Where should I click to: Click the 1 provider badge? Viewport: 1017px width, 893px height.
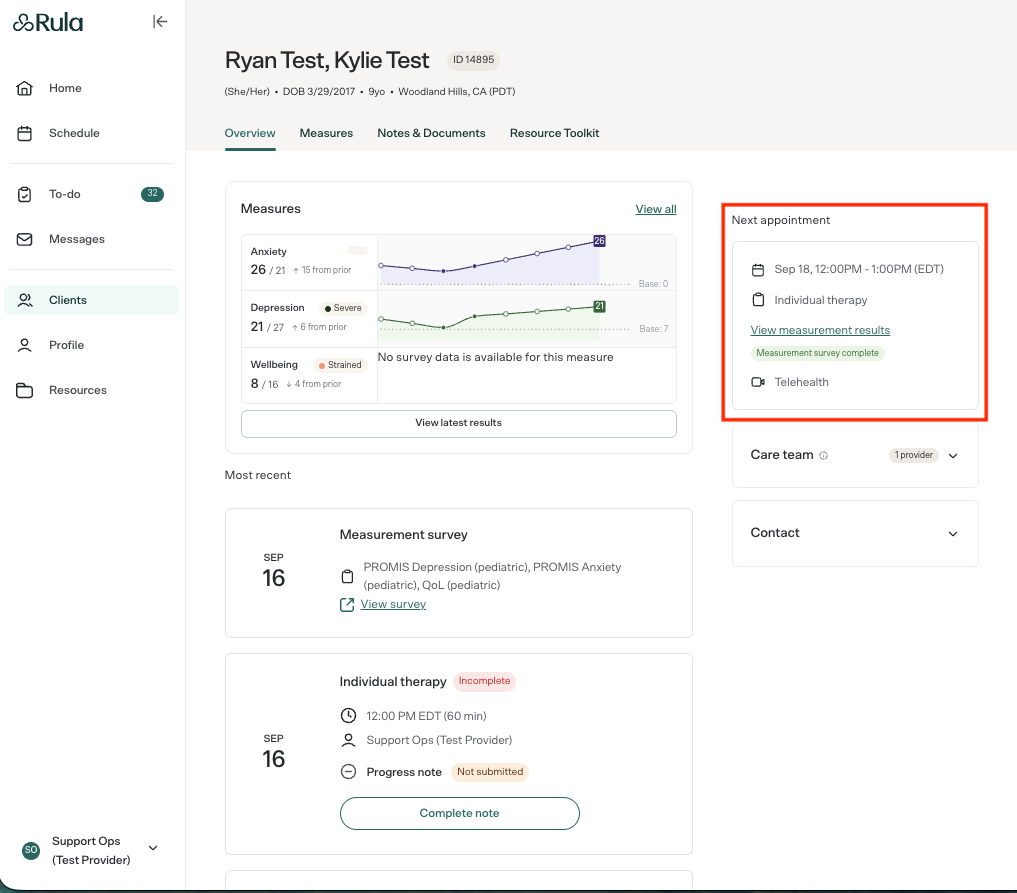(x=913, y=455)
